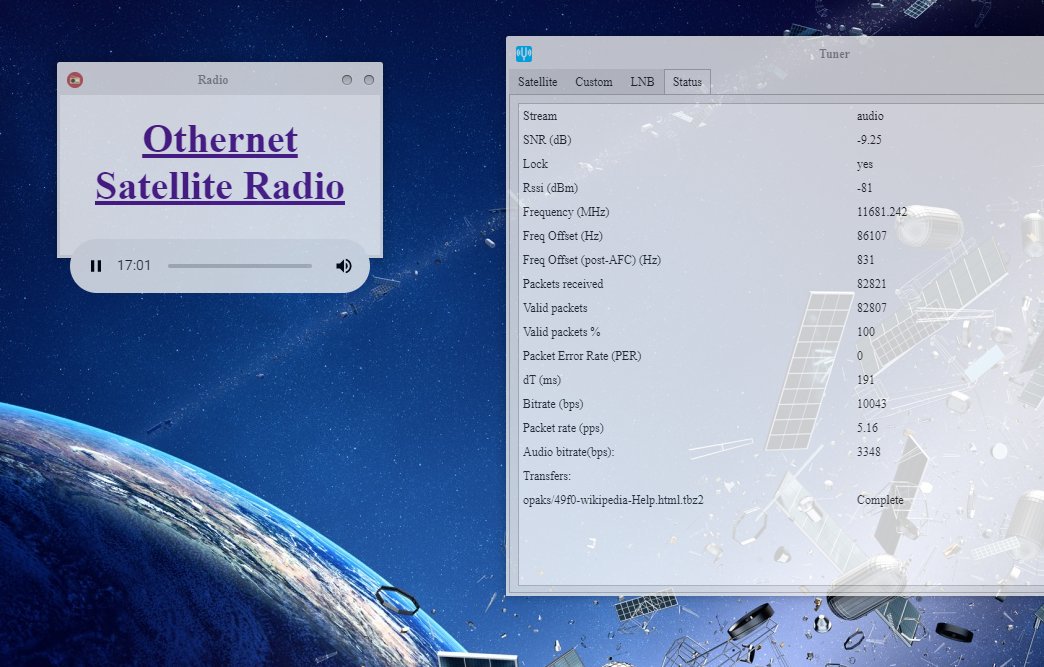The width and height of the screenshot is (1044, 667).
Task: Seek within the audio progress bar
Action: [x=240, y=266]
